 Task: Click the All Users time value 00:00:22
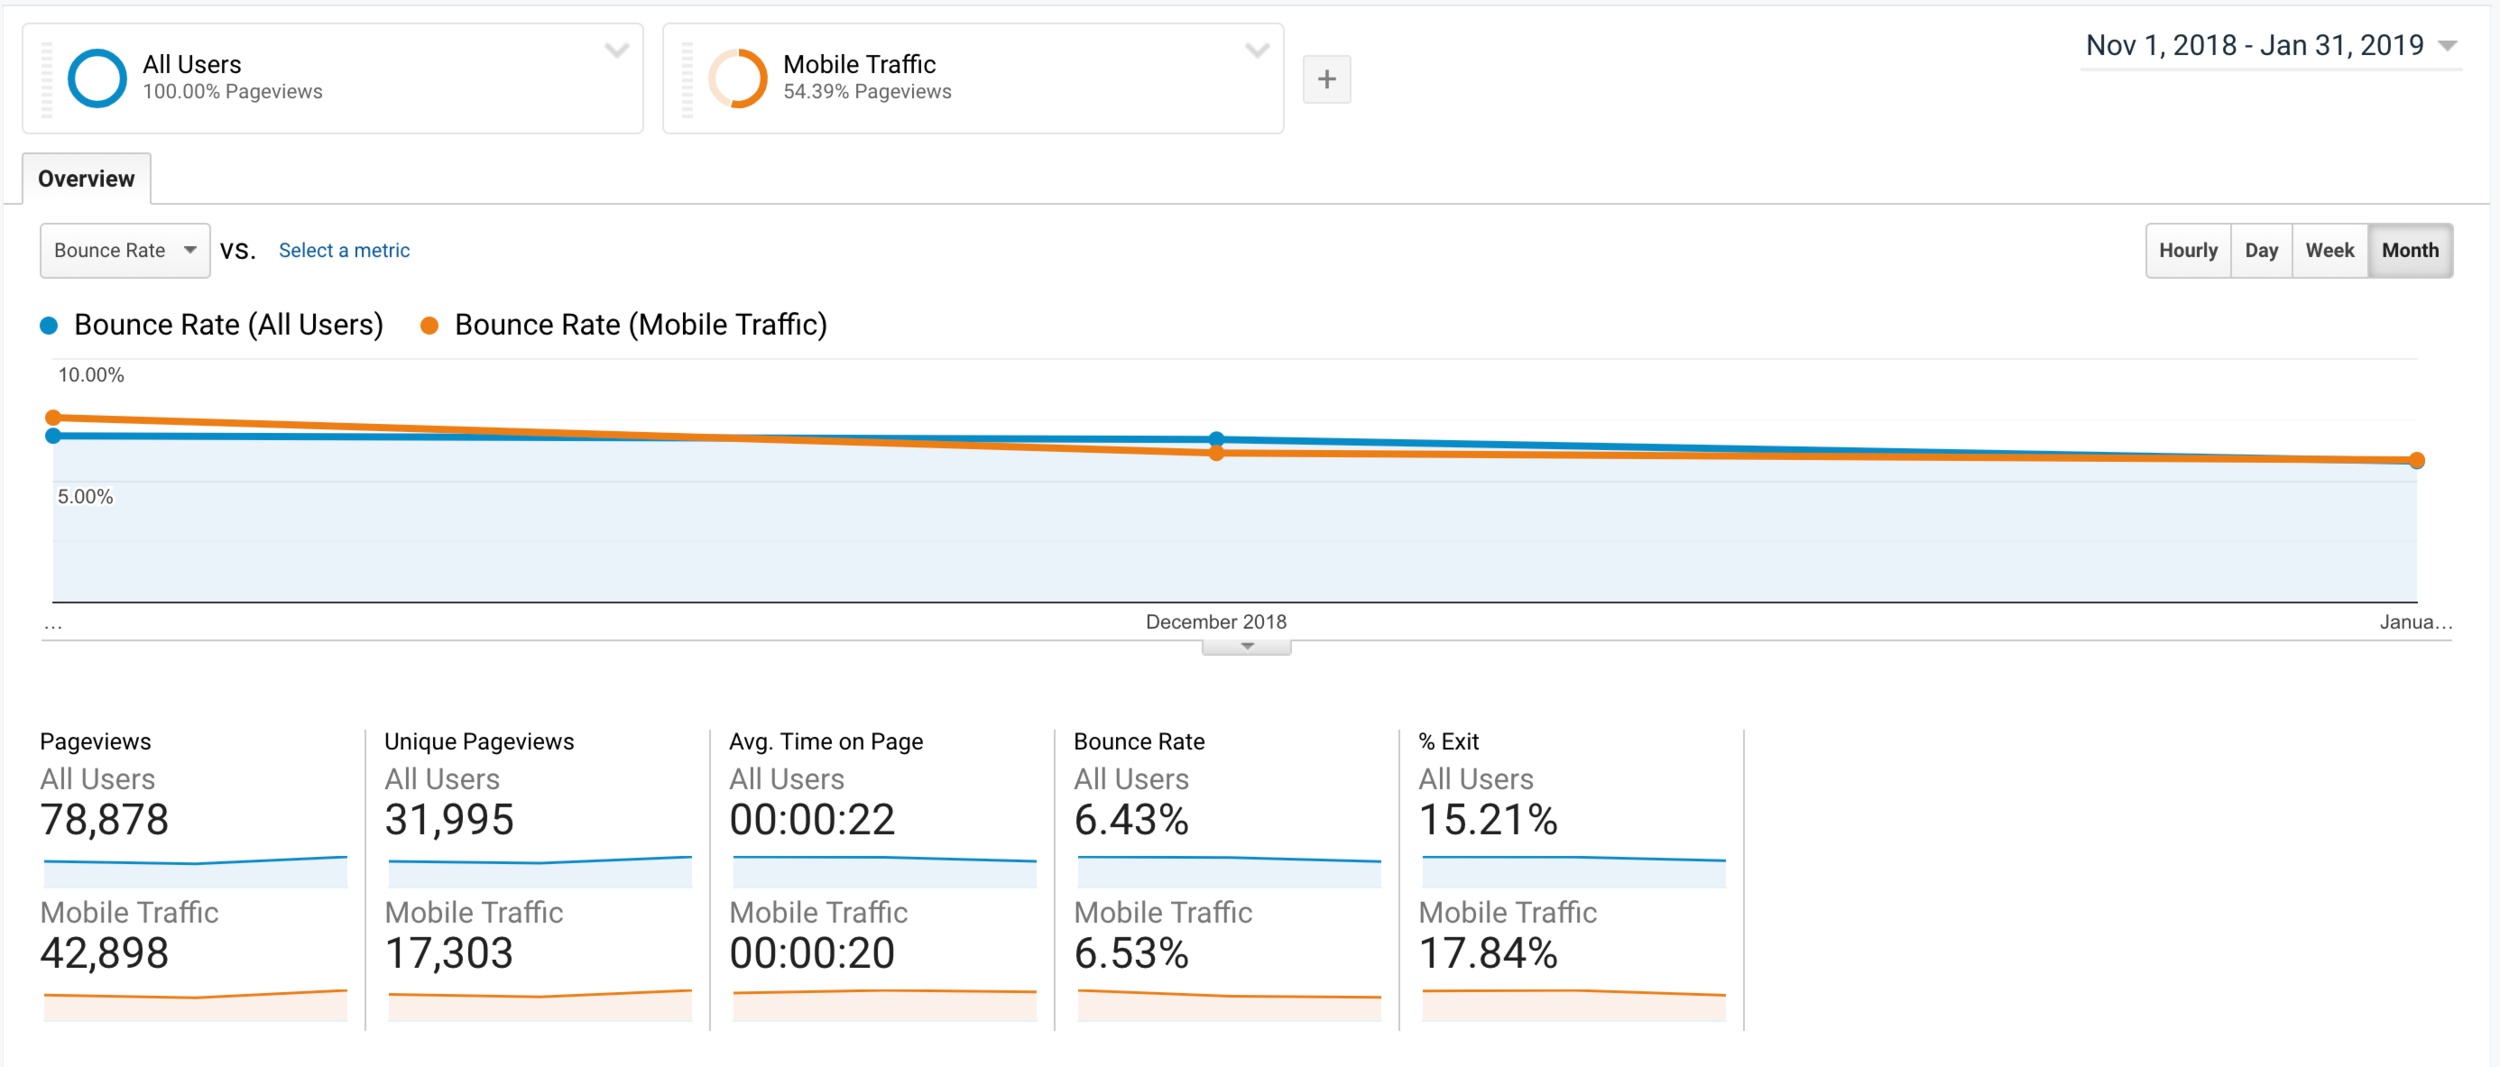pos(812,820)
